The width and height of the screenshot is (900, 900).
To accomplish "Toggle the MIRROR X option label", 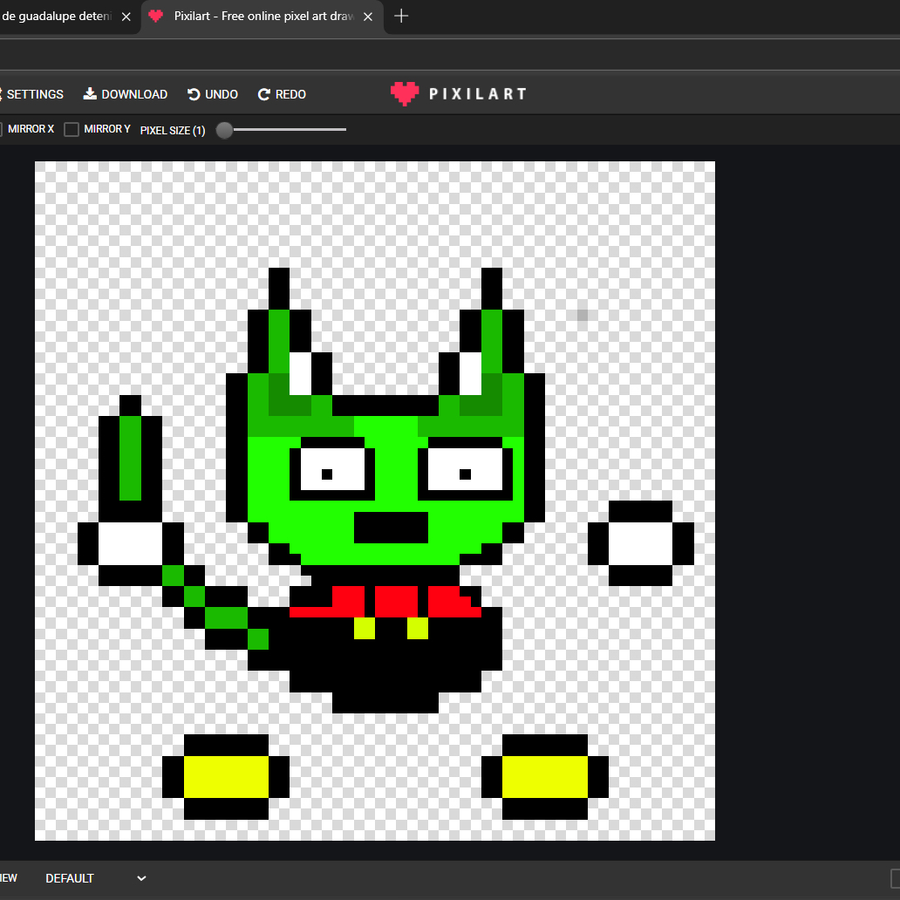I will click(x=31, y=129).
